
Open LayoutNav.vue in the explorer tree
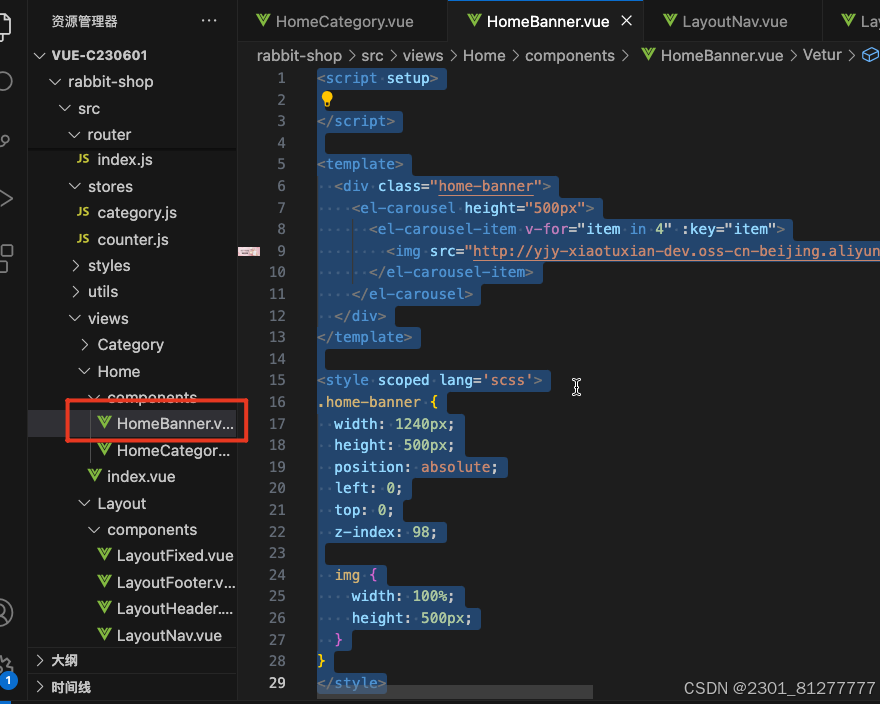(169, 636)
